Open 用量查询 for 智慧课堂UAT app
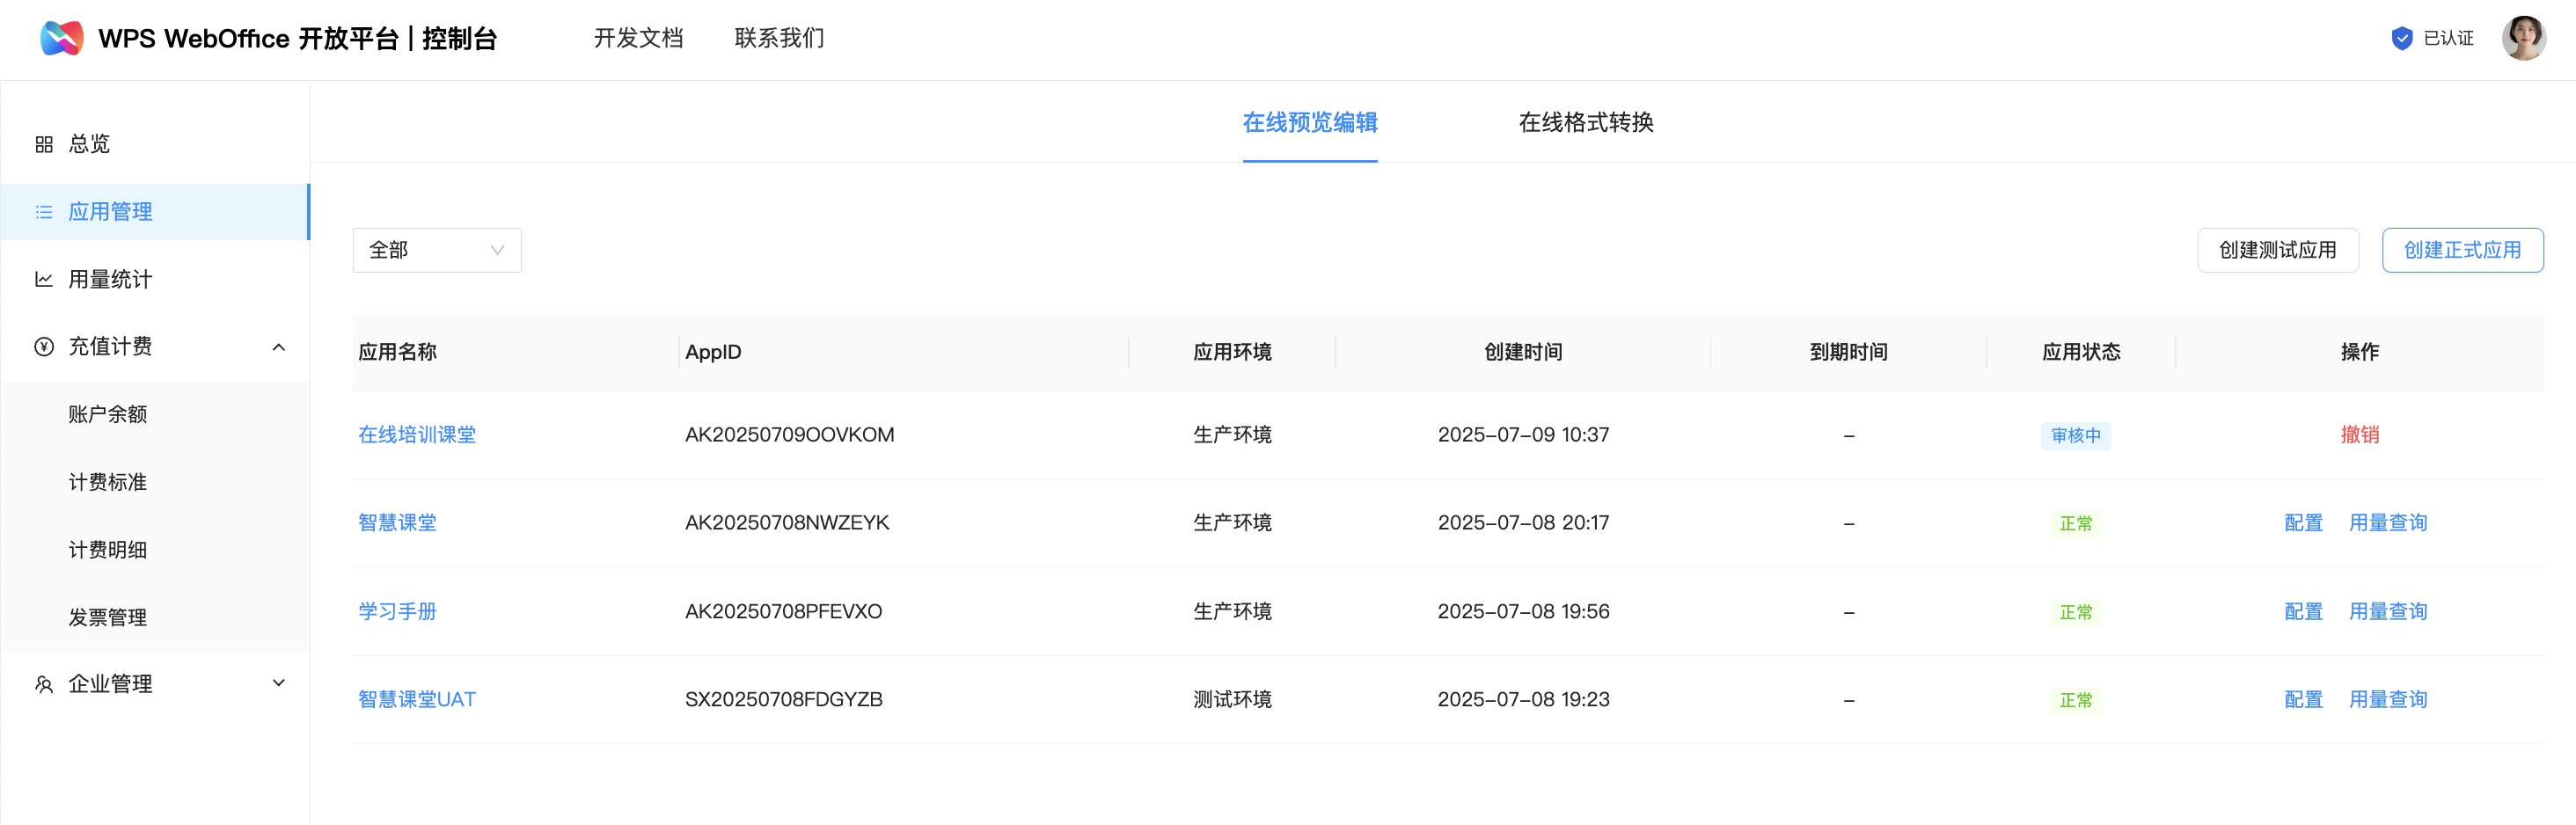 pos(2387,699)
